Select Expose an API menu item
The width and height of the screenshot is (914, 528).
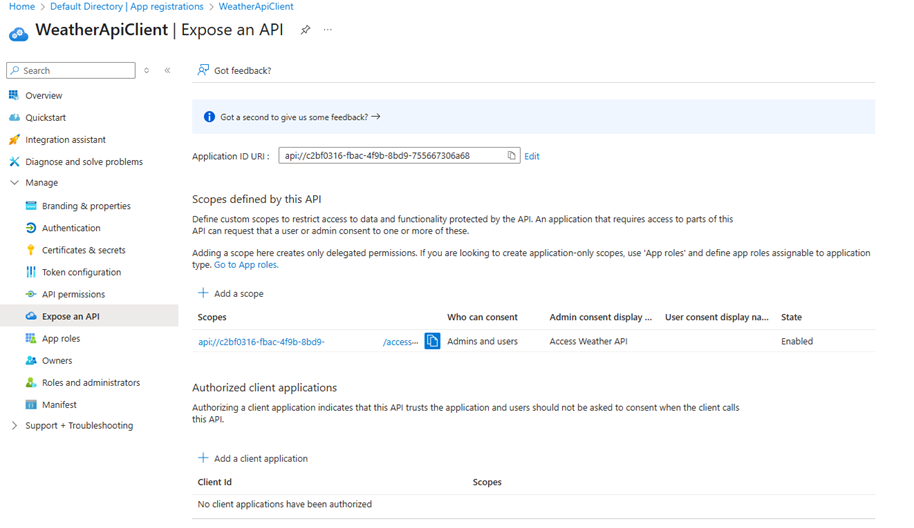[x=89, y=316]
